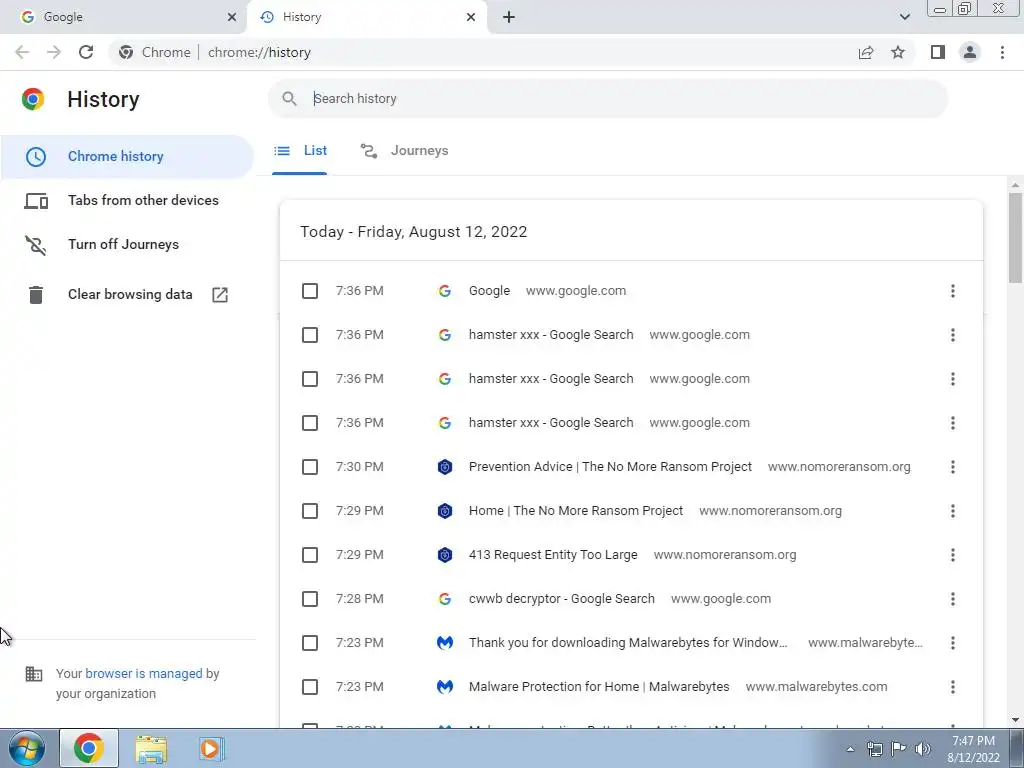
Task: Click the search magnifier icon
Action: coord(289,99)
